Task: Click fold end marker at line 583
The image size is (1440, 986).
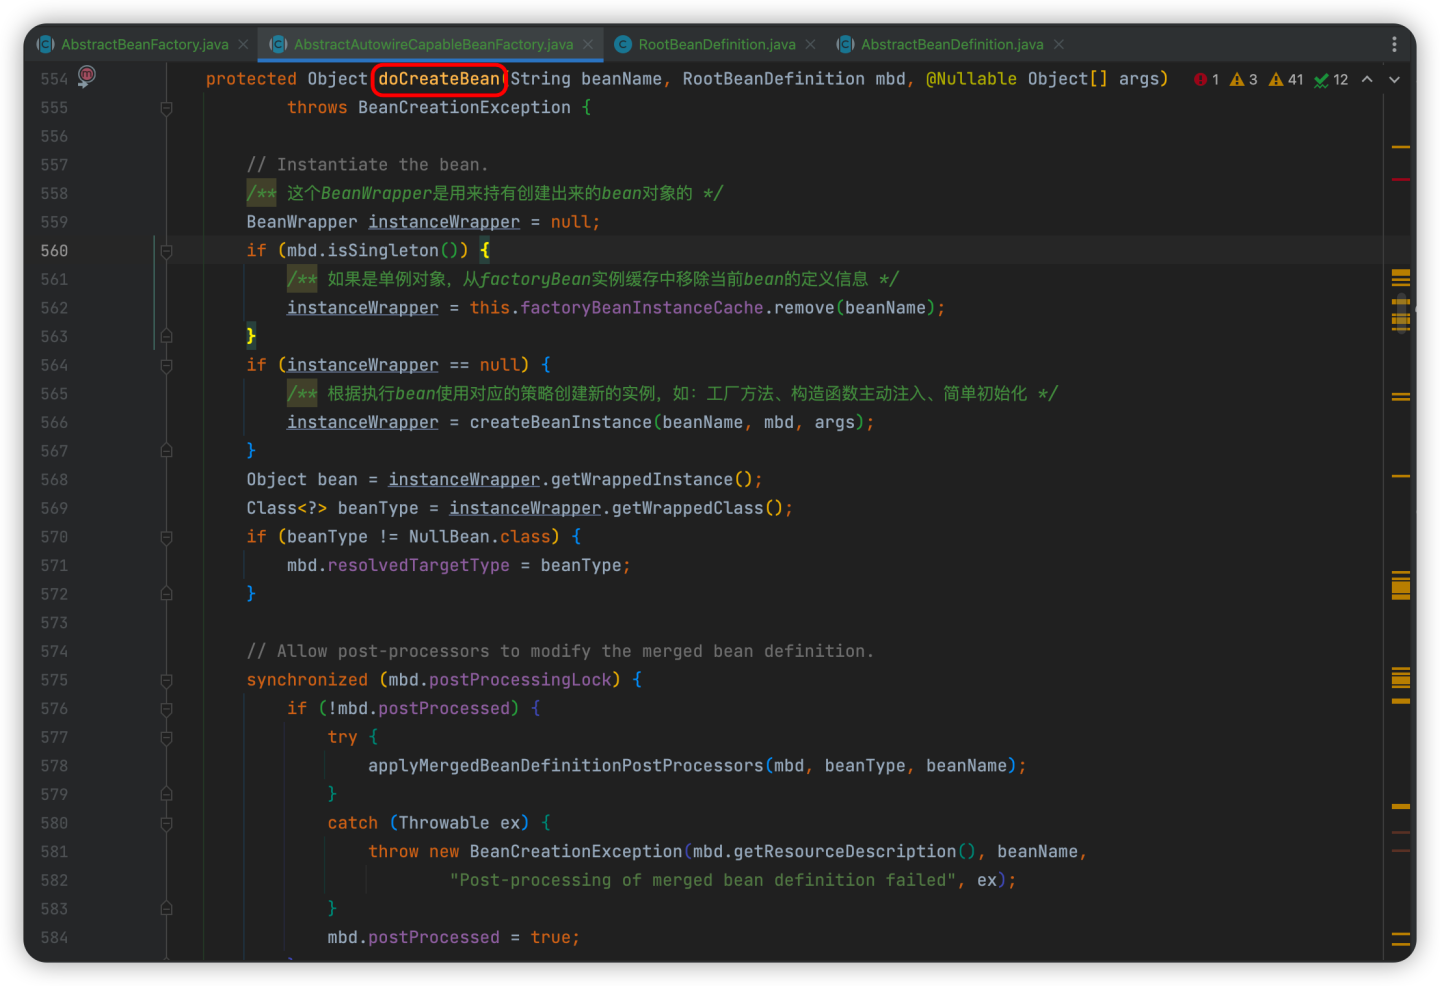Action: (x=167, y=909)
